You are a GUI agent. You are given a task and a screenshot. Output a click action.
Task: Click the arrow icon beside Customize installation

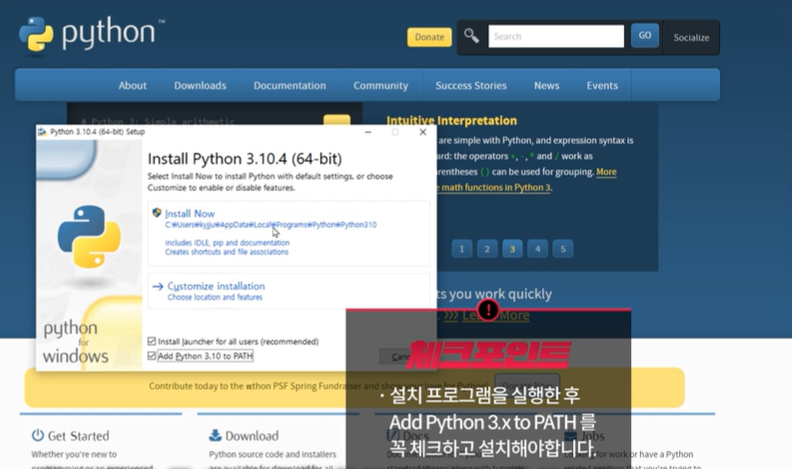click(158, 286)
